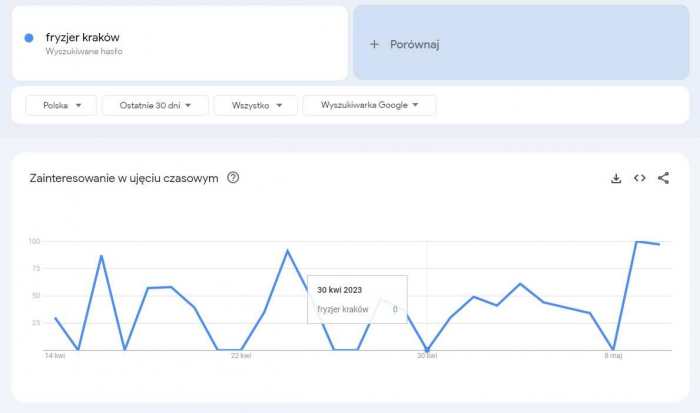The height and width of the screenshot is (413, 700).
Task: Download the interest over time data
Action: pyautogui.click(x=616, y=178)
